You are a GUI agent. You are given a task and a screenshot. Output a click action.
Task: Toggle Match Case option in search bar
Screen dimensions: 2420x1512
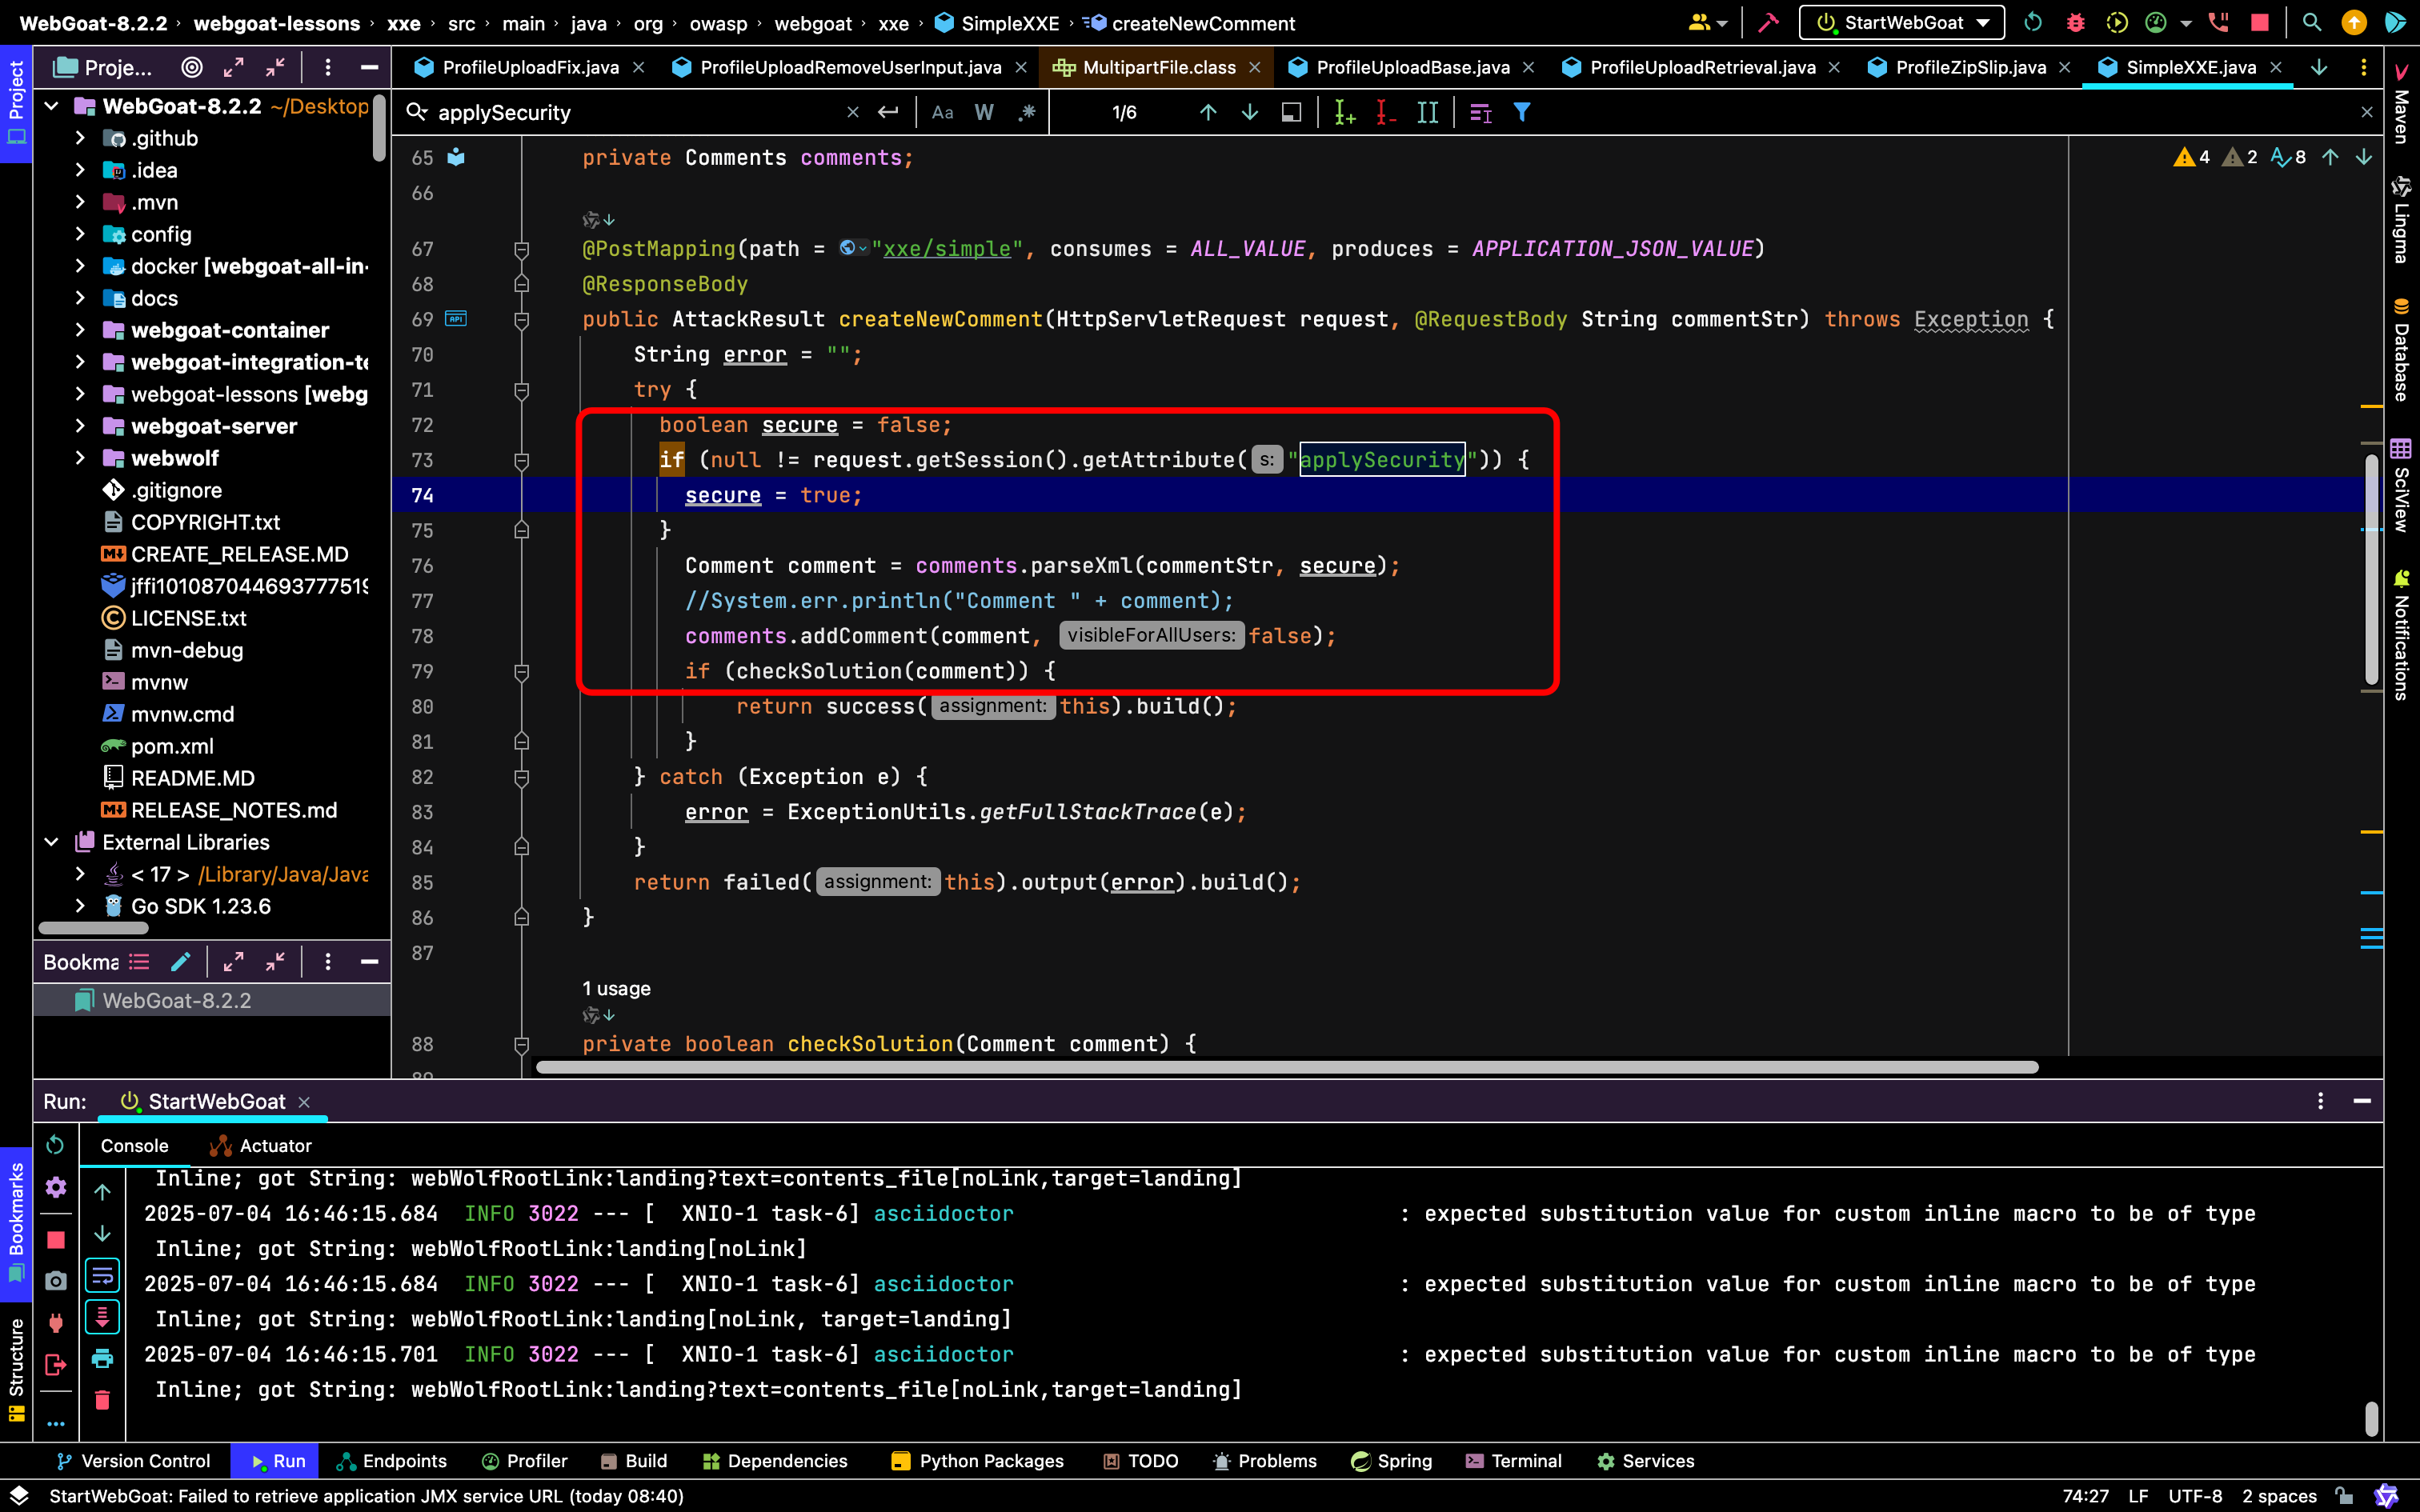tap(942, 113)
